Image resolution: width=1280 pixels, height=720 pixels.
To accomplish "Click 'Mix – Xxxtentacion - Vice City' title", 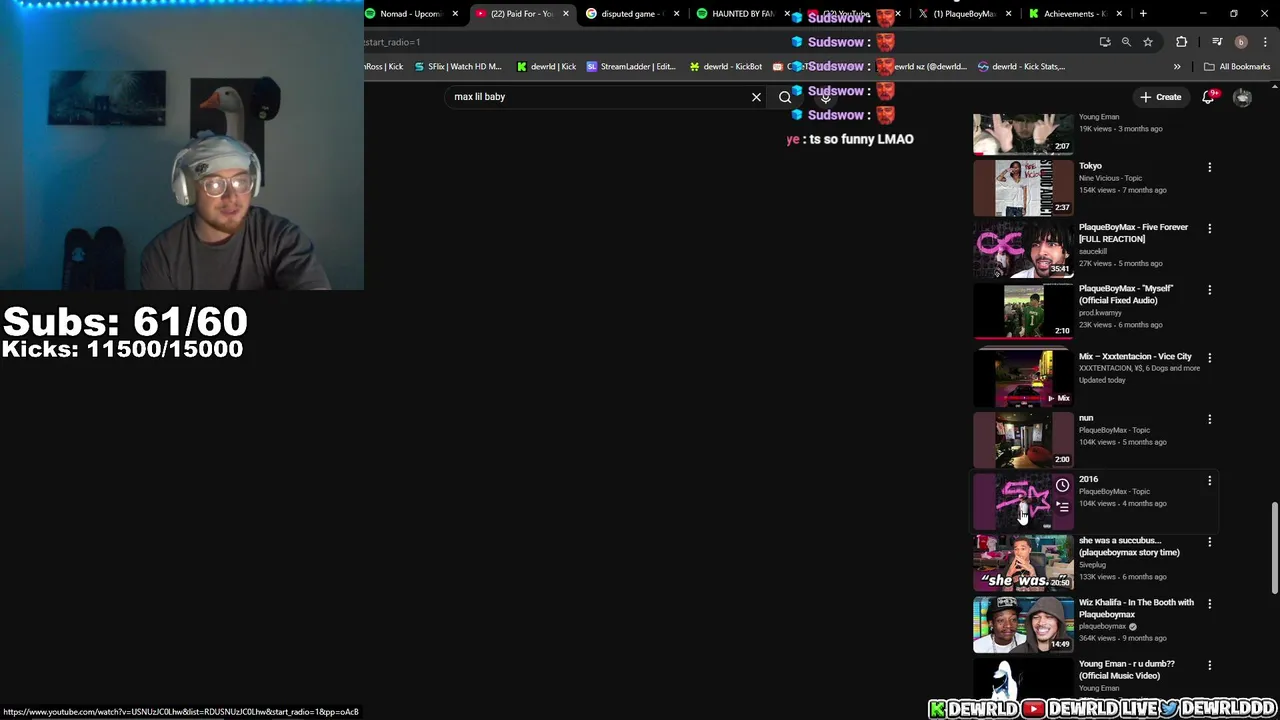I will coord(1135,356).
